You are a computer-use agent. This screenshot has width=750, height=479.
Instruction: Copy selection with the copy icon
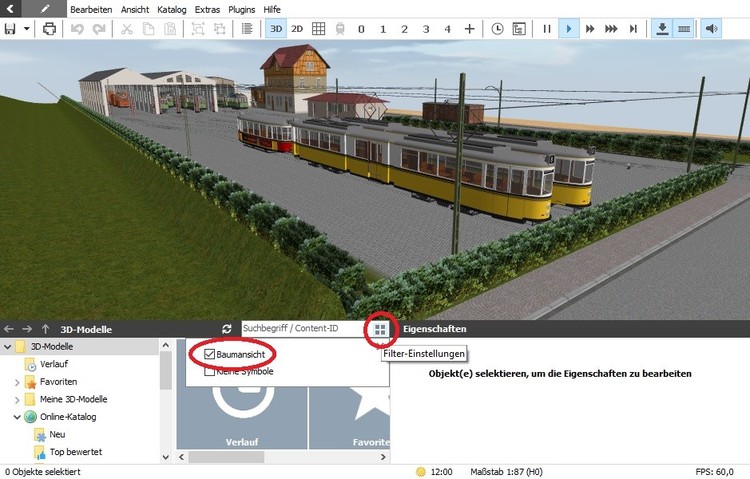pyautogui.click(x=149, y=29)
